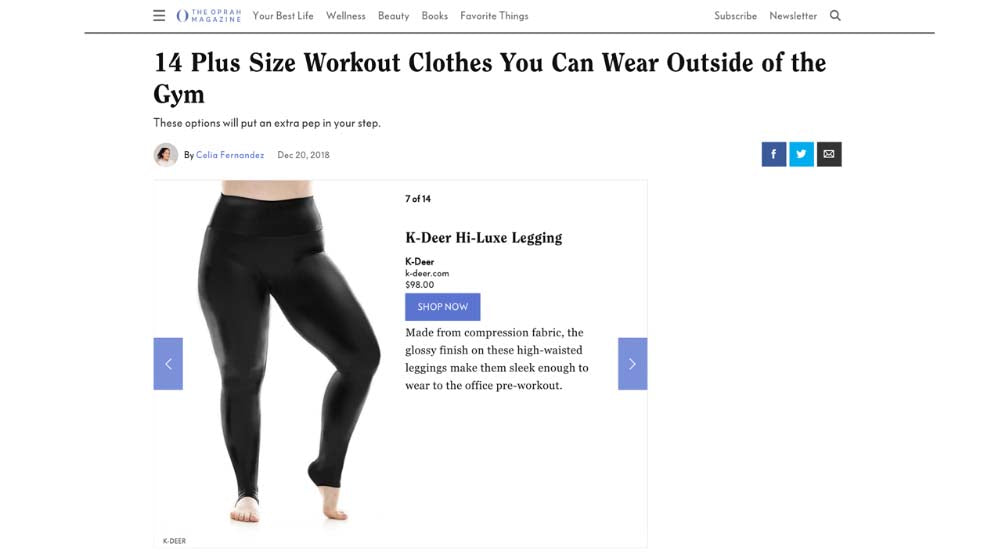Viewport: 1000px width, 560px height.
Task: Click author avatar photo
Action: coord(166,155)
